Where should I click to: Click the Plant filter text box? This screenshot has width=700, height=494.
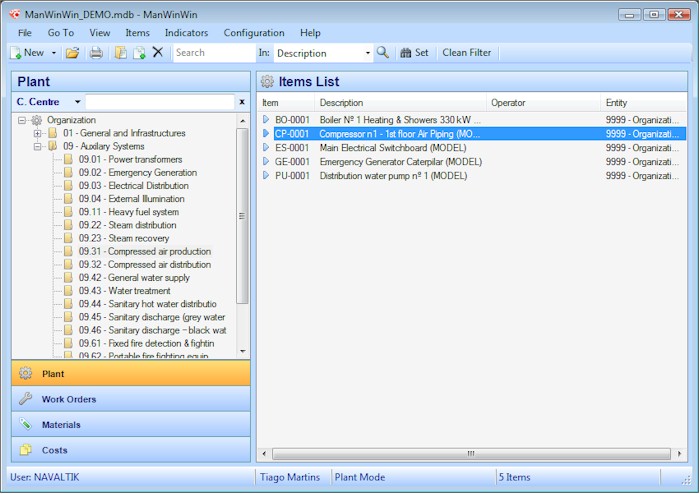159,102
